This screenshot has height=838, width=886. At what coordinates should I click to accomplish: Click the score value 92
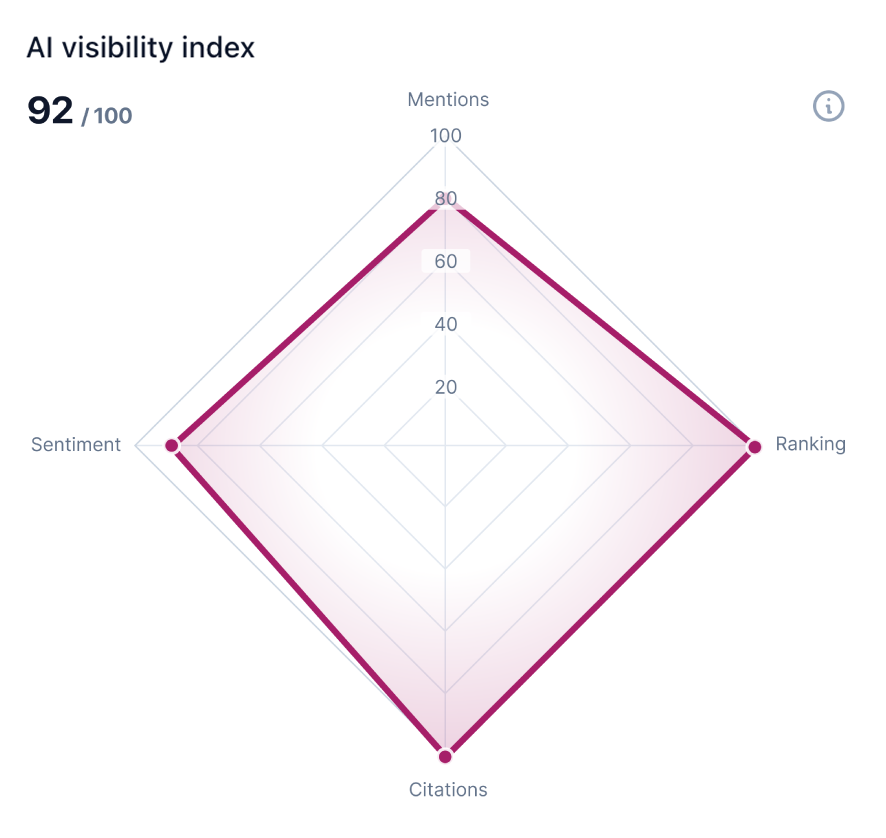pyautogui.click(x=50, y=111)
